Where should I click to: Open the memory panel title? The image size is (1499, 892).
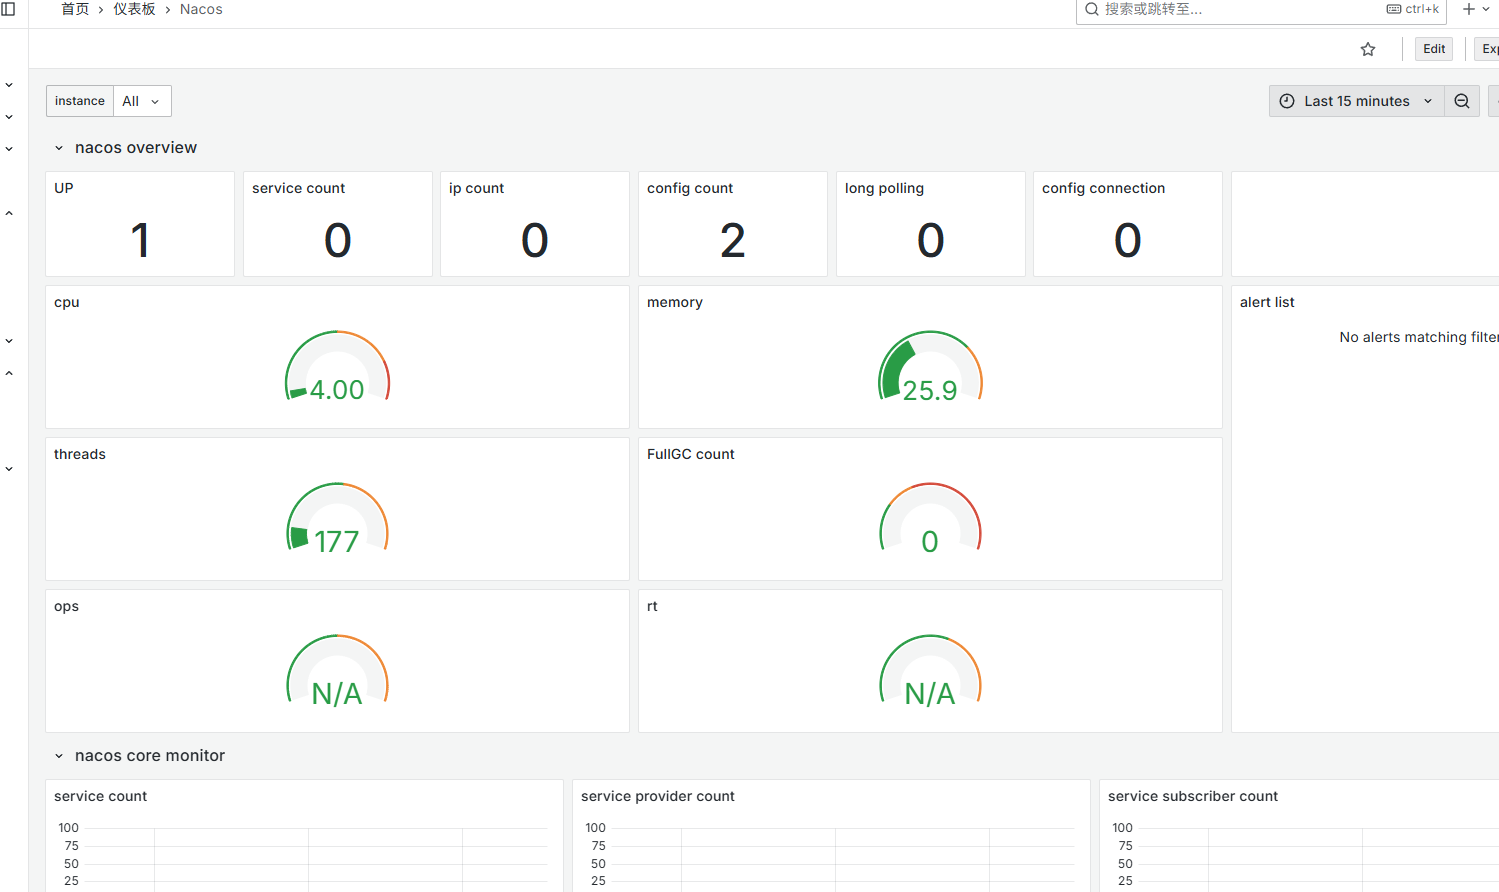tap(674, 302)
